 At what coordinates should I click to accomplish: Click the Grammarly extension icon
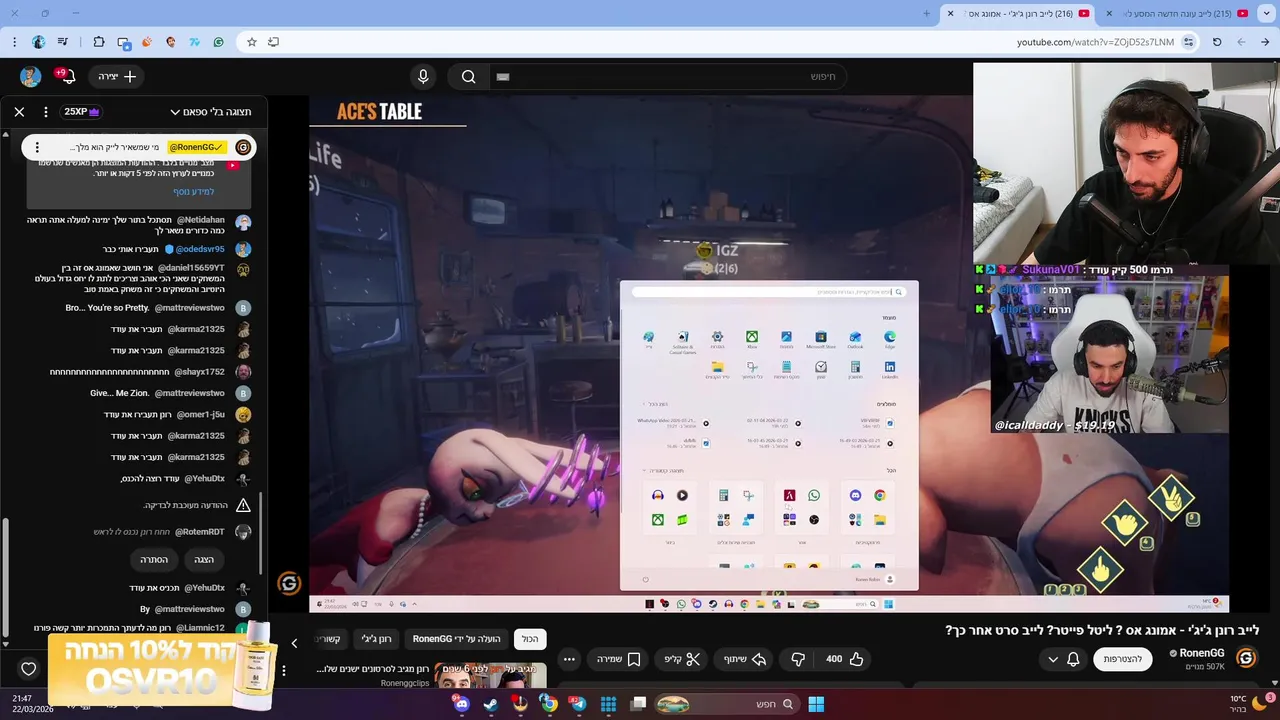click(218, 42)
